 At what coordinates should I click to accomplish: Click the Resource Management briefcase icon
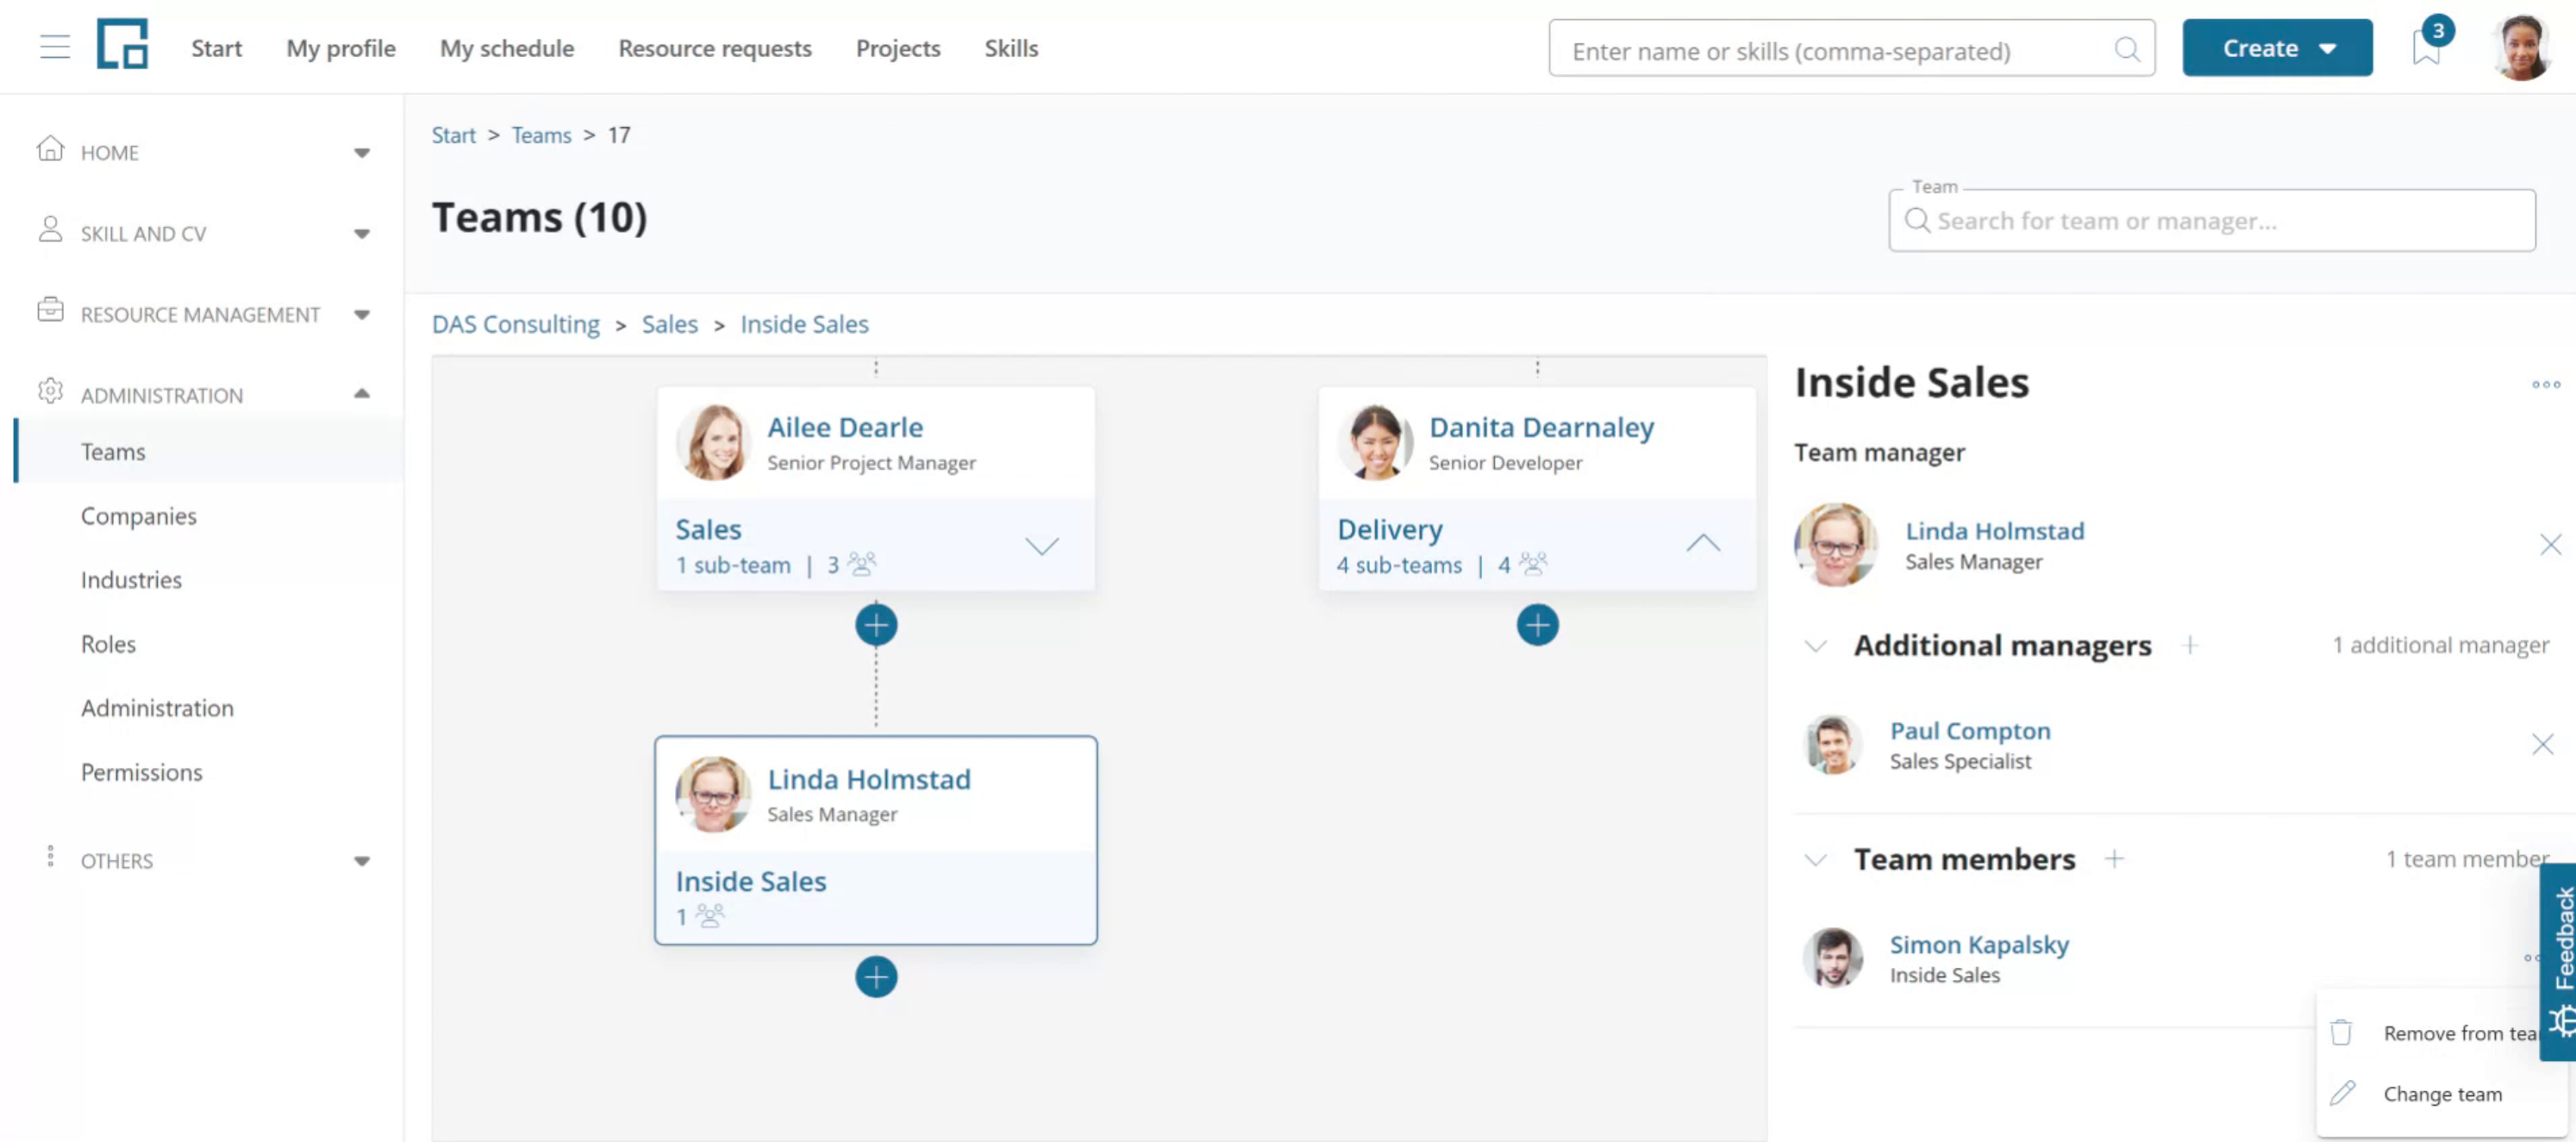click(x=50, y=311)
